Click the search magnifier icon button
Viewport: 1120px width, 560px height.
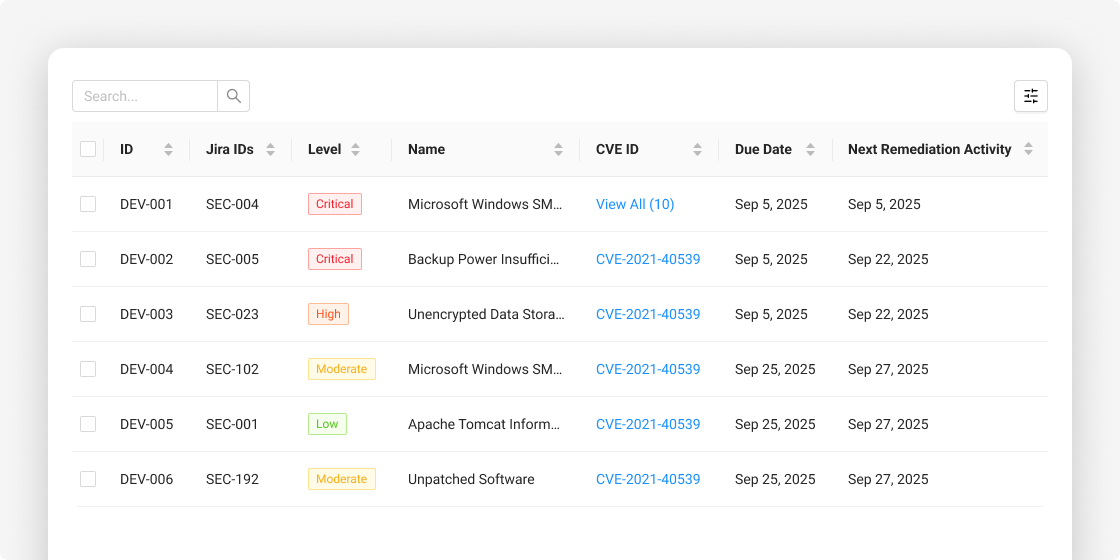[x=234, y=96]
